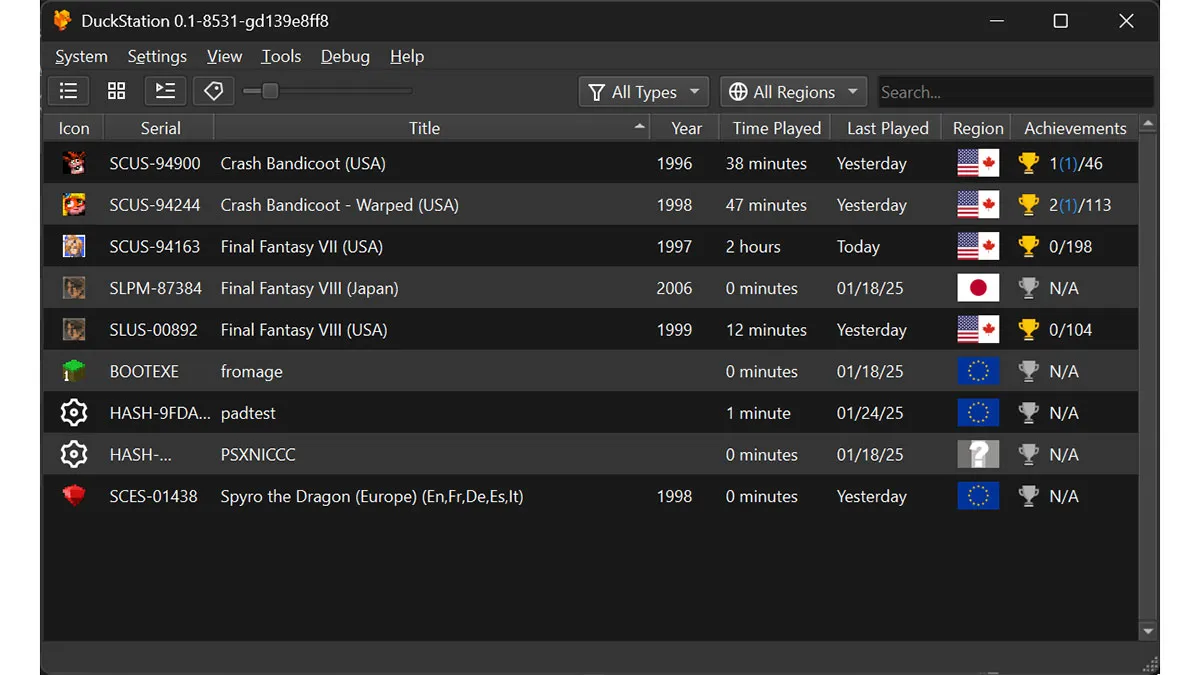Select the Crash Bandicoot (USA) title
Screen dimensions: 1200x675
click(x=303, y=163)
